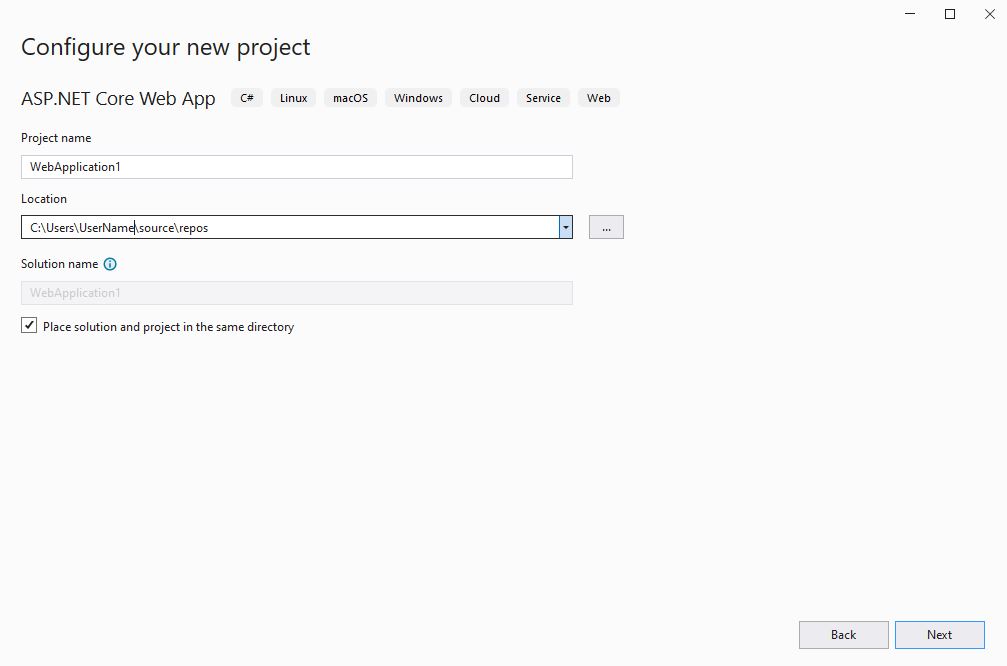Click the C# tag

pyautogui.click(x=247, y=98)
